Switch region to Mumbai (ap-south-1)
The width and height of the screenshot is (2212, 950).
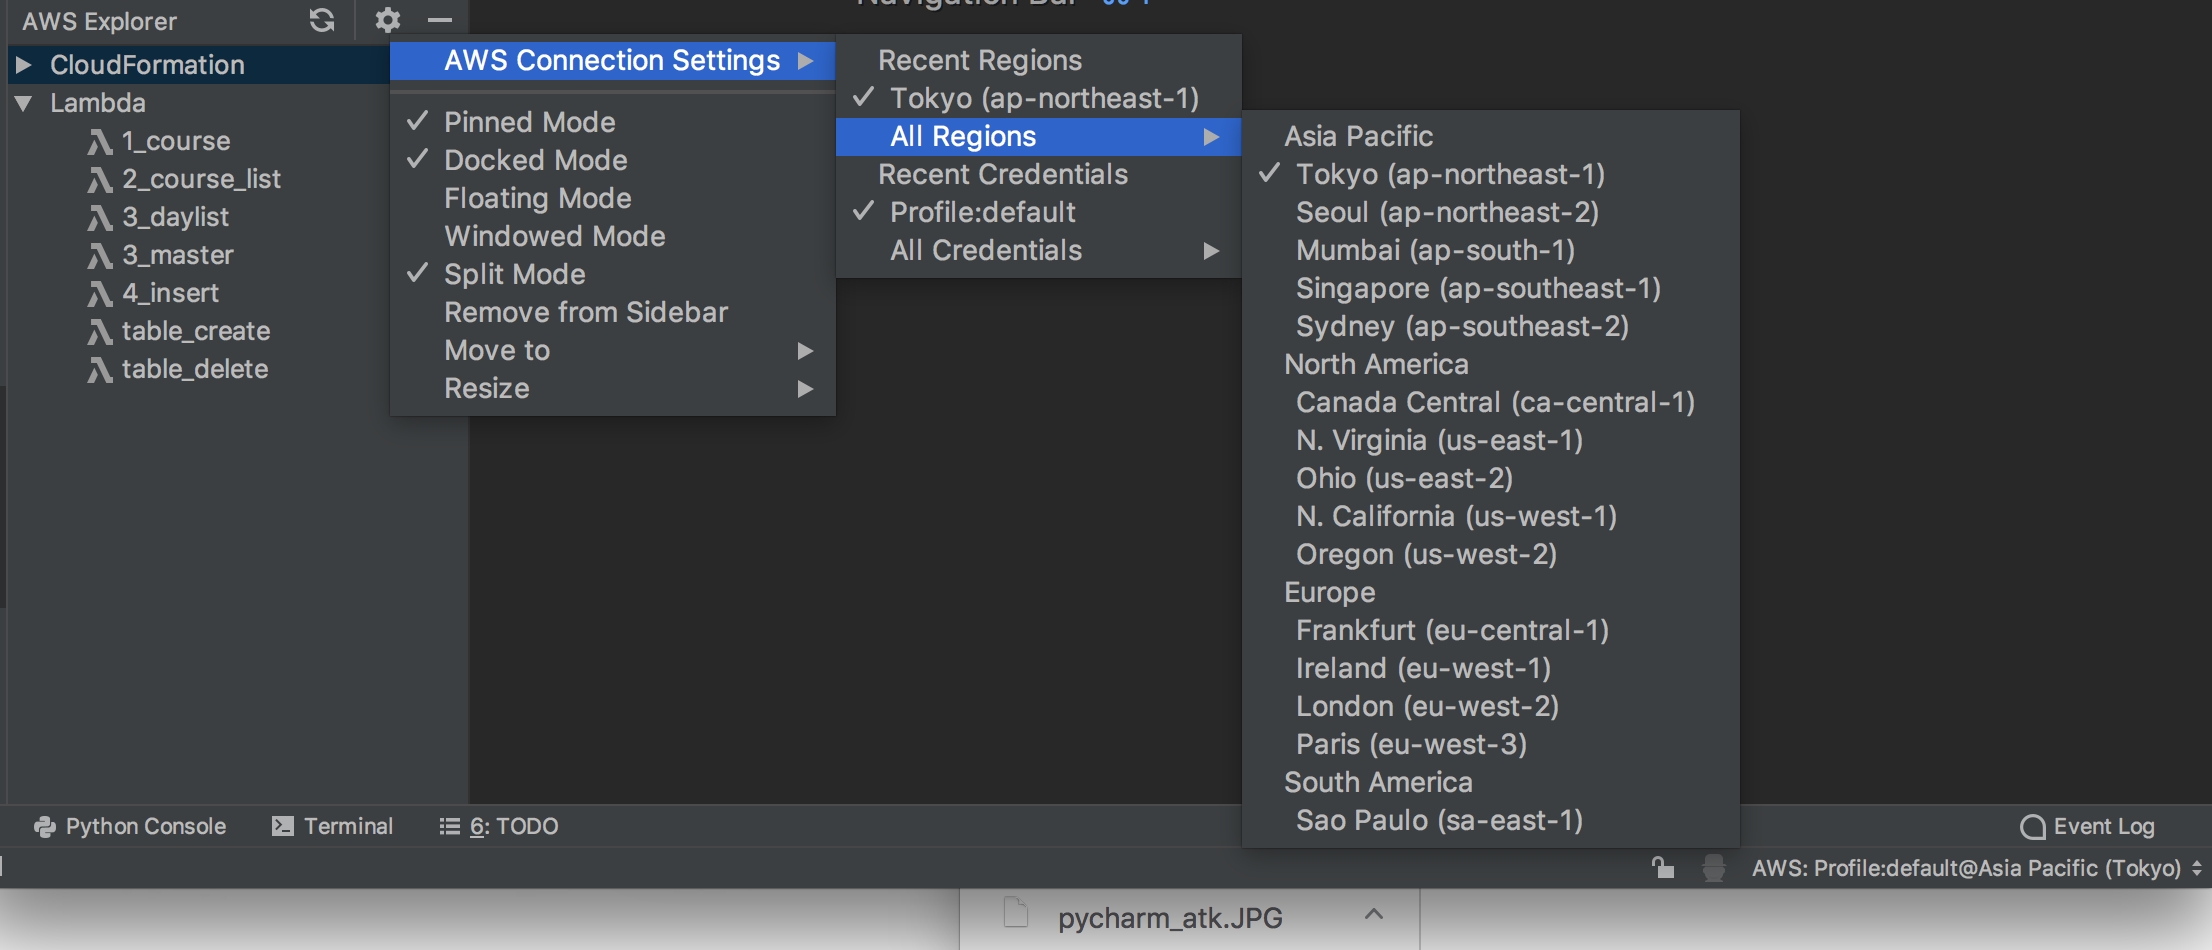pyautogui.click(x=1490, y=250)
